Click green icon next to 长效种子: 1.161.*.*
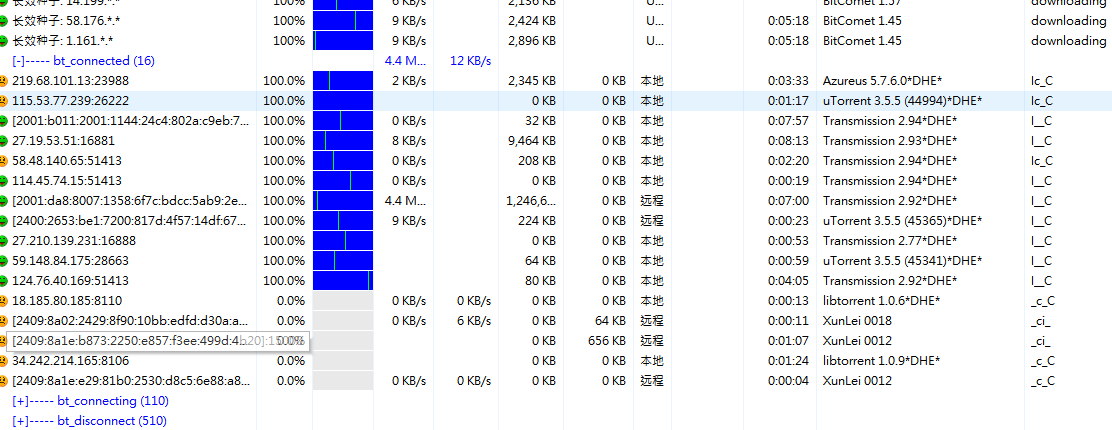This screenshot has height=430, width=1112. [x=4, y=41]
